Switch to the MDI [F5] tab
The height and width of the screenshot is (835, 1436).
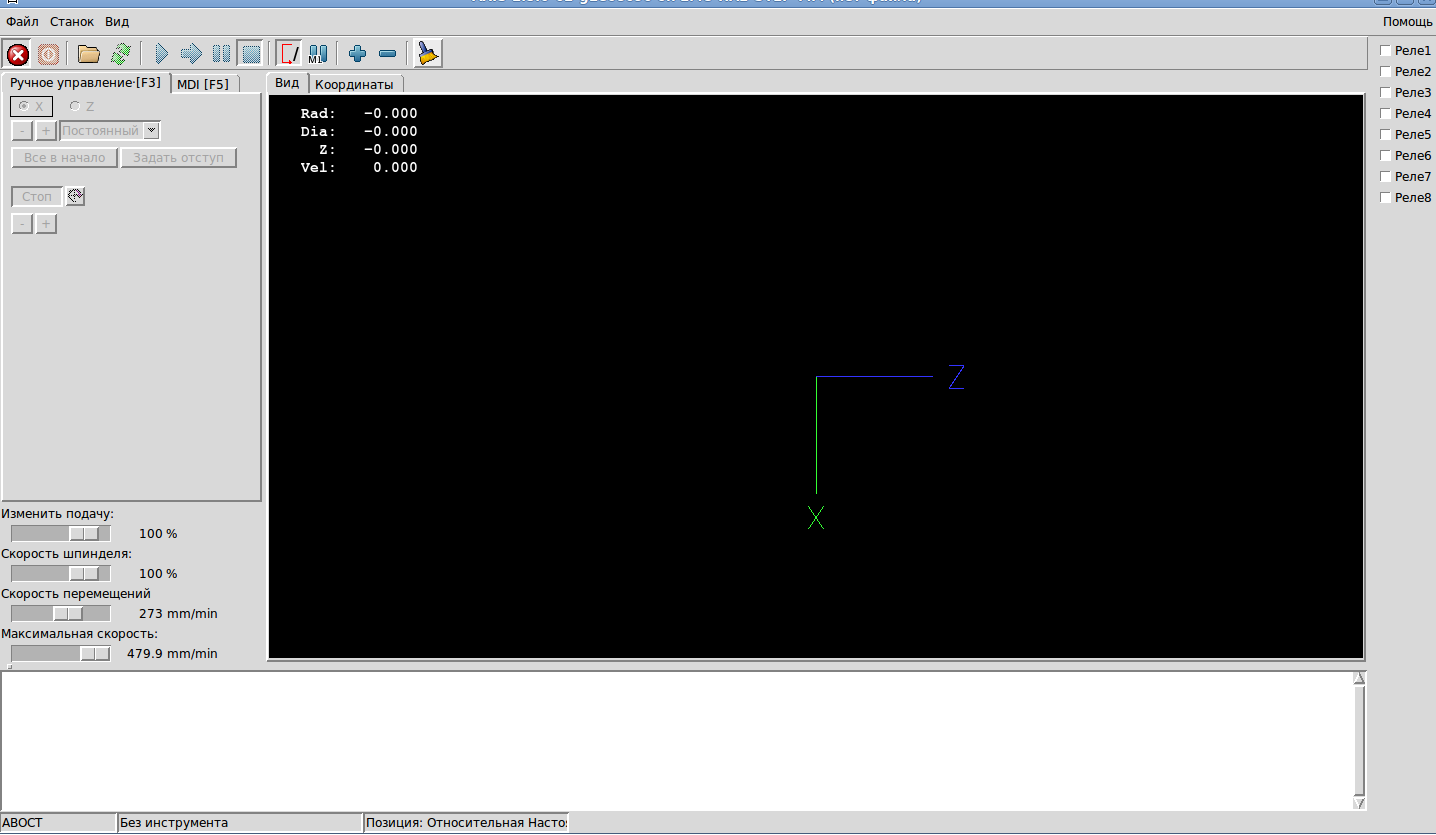click(203, 84)
